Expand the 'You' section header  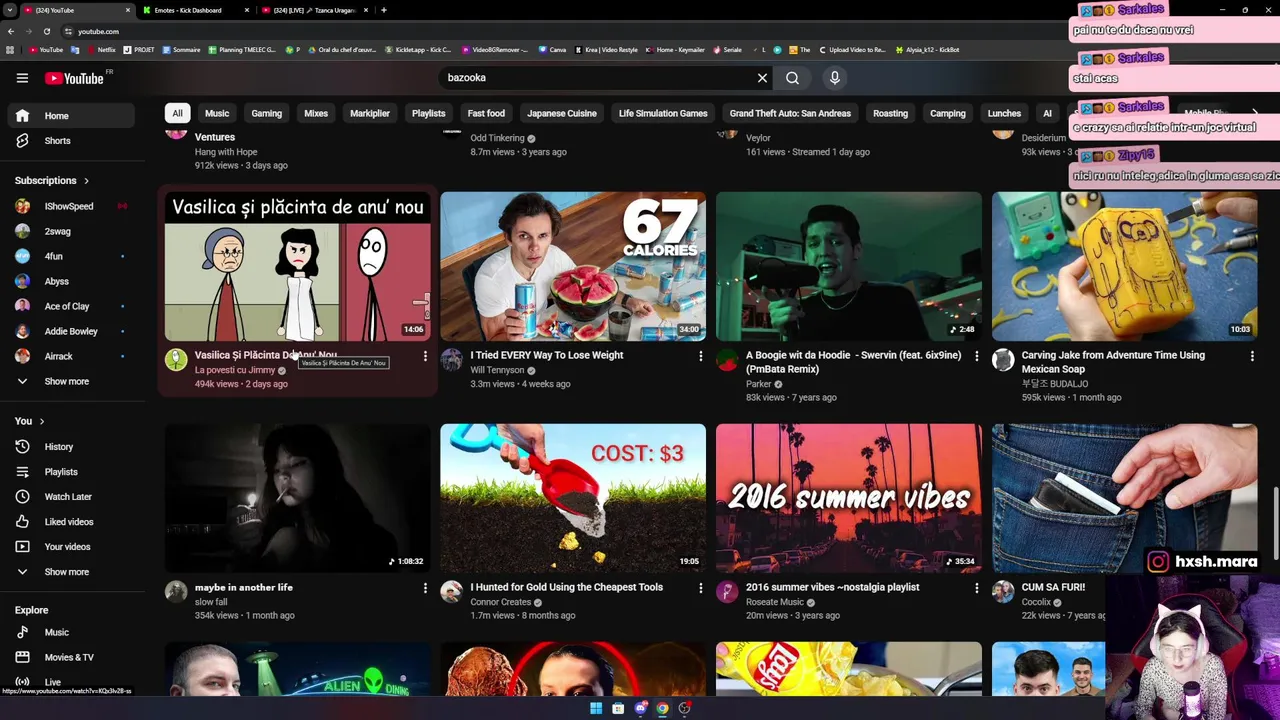pos(30,421)
